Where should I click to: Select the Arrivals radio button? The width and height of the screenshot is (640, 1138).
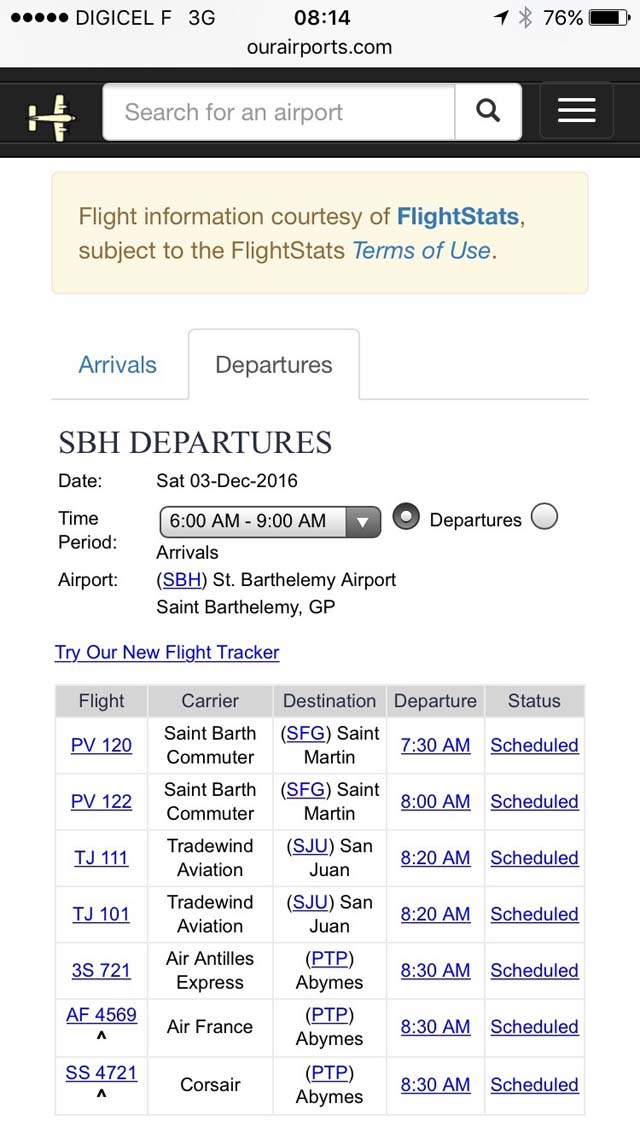click(544, 517)
